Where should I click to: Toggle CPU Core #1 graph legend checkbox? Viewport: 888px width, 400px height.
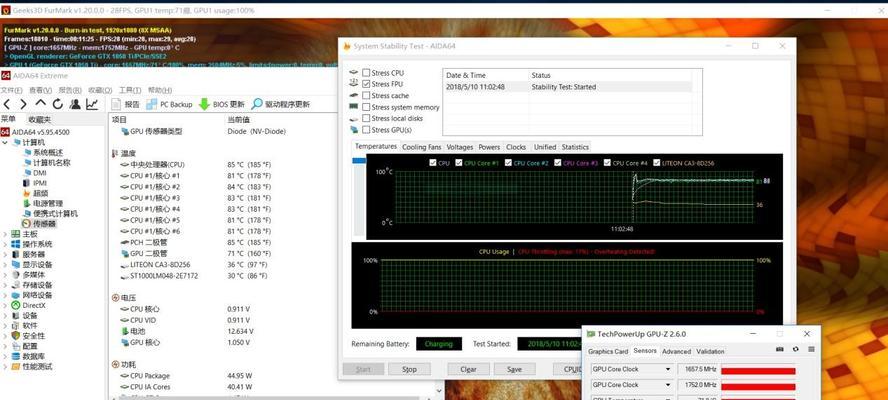459,163
